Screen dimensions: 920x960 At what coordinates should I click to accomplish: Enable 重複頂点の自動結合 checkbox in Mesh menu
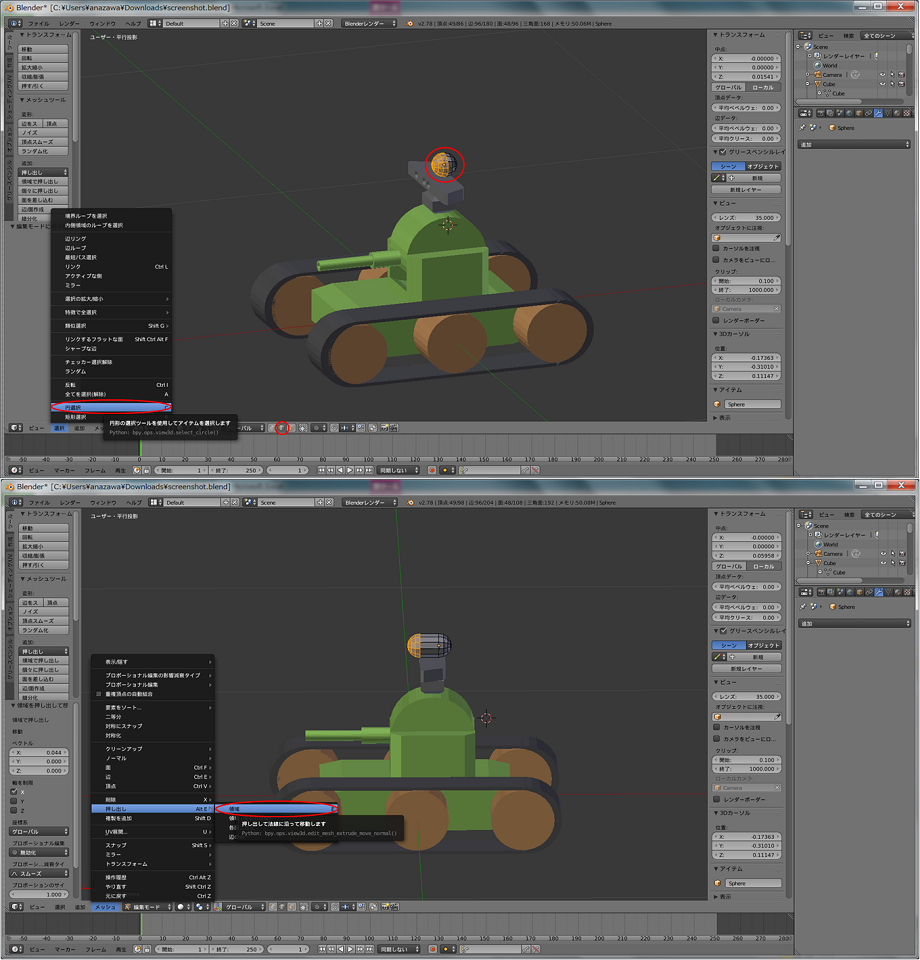[x=98, y=693]
